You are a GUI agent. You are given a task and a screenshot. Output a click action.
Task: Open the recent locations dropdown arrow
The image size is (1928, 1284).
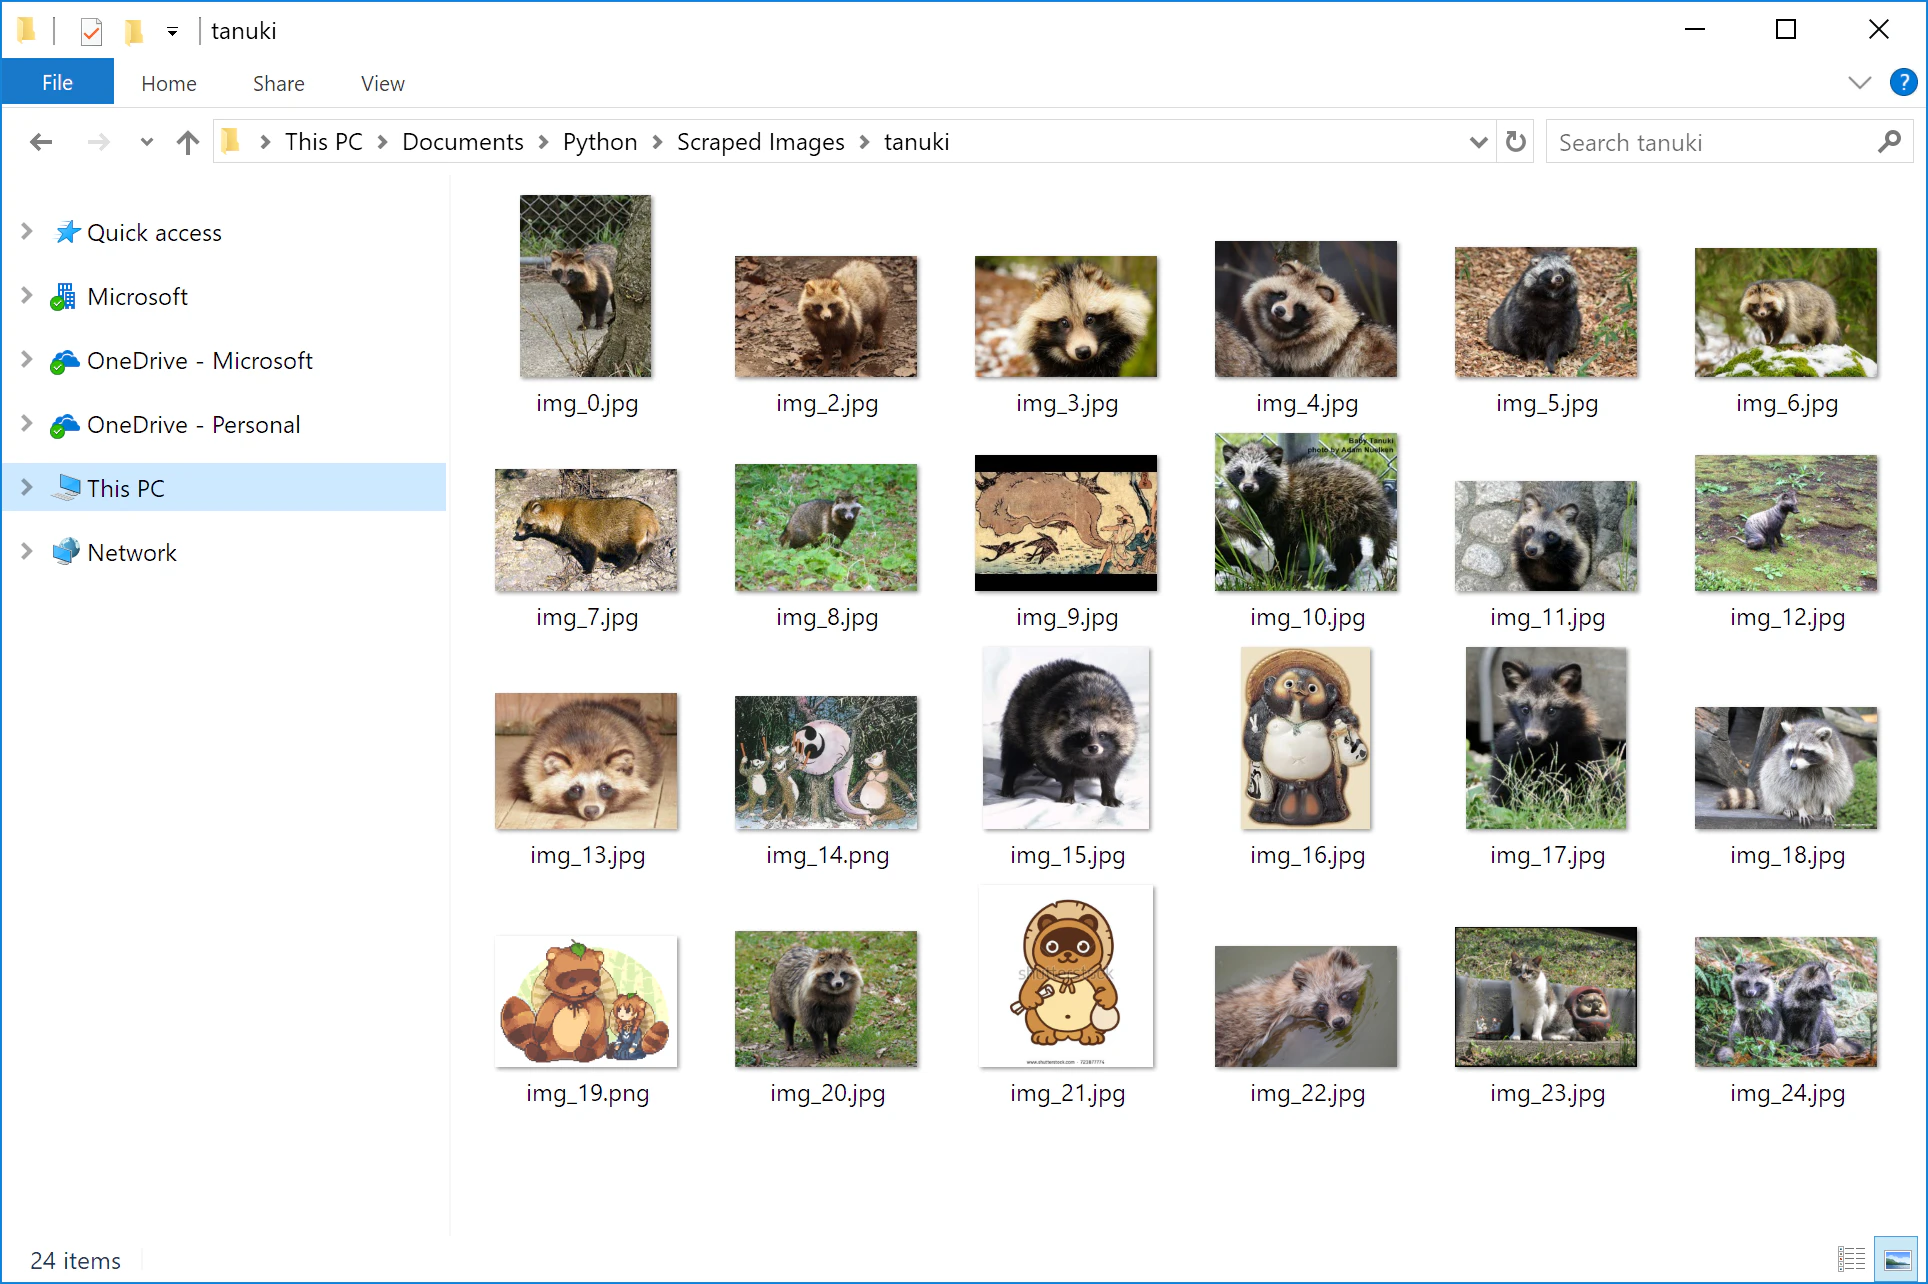click(146, 142)
